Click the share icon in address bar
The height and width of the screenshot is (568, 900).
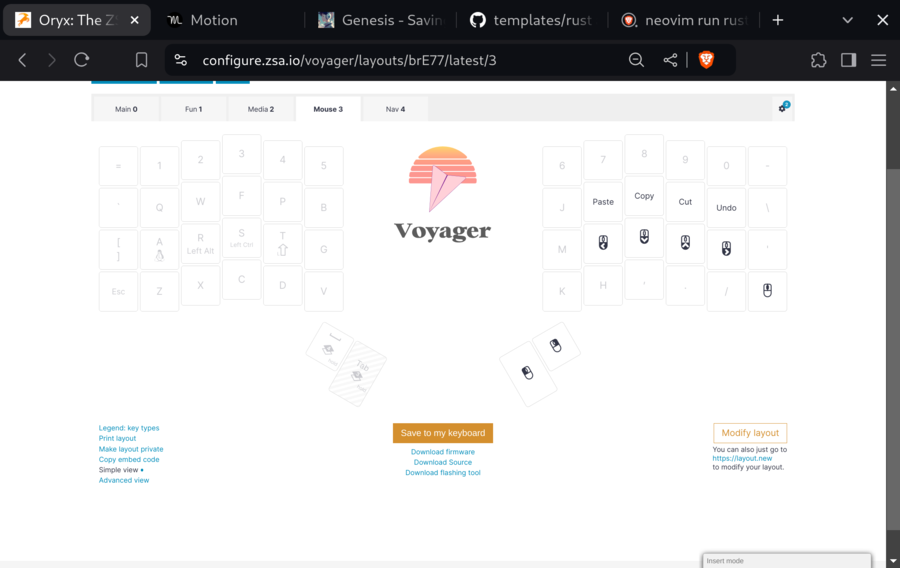[670, 60]
